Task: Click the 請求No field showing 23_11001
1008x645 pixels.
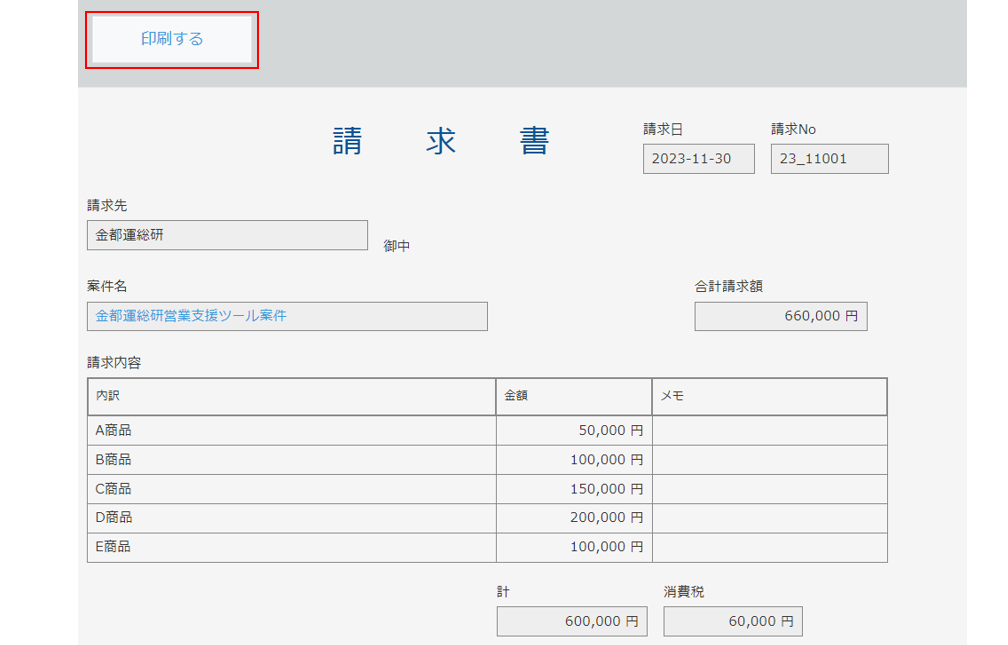Action: [829, 159]
